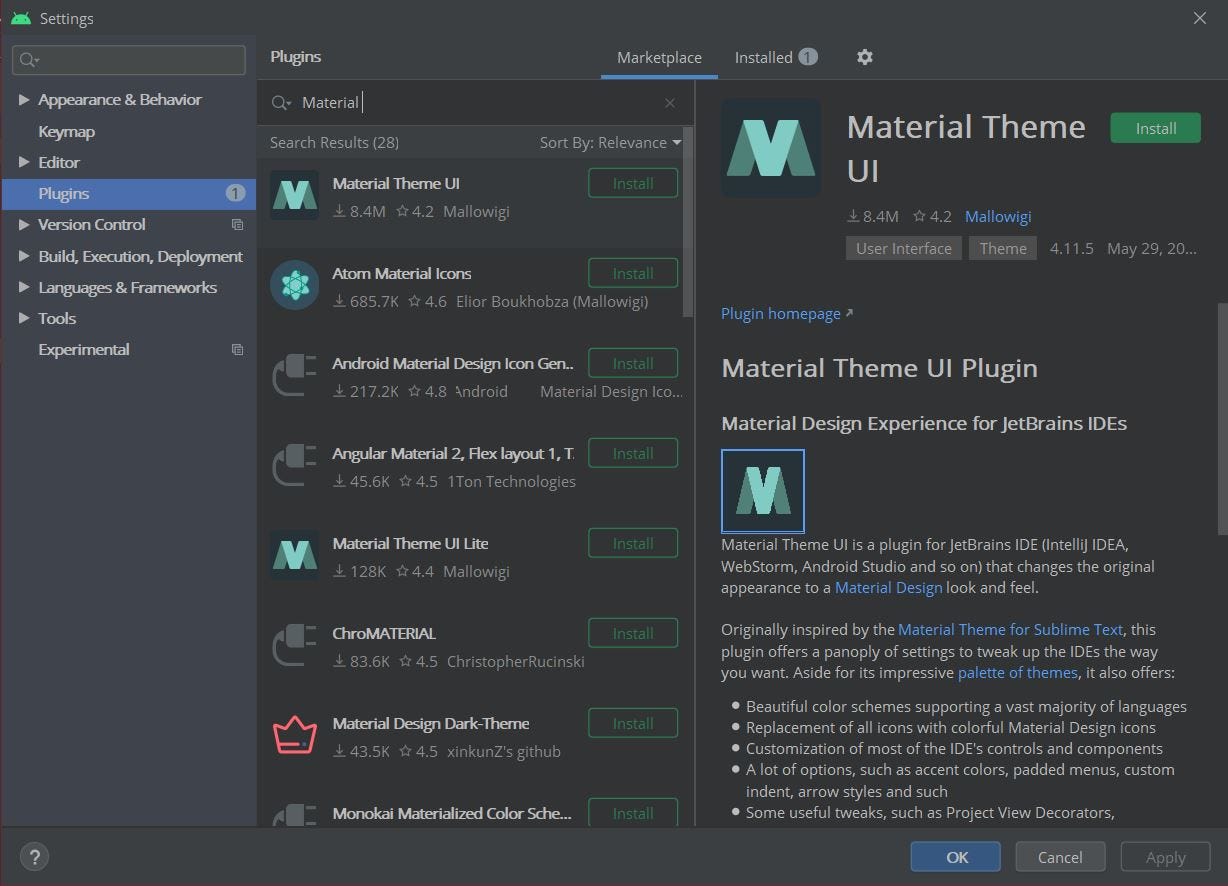Open the Plugin homepage link
1228x886 pixels.
[x=787, y=313]
